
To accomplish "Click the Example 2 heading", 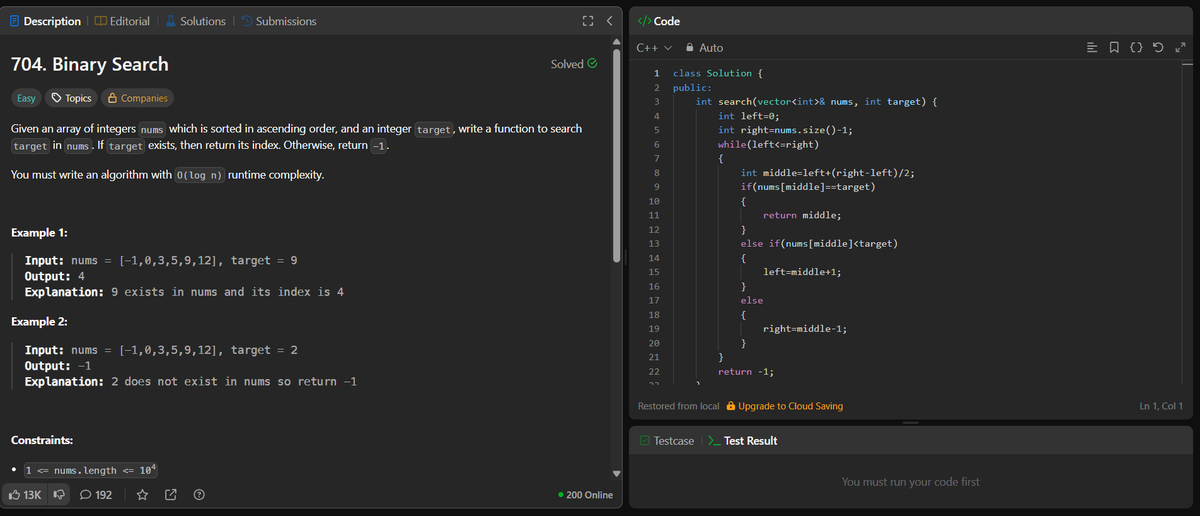I will pos(39,322).
